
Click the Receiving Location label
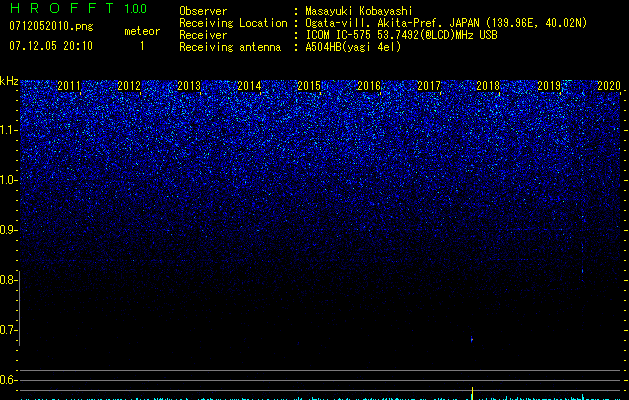point(233,23)
